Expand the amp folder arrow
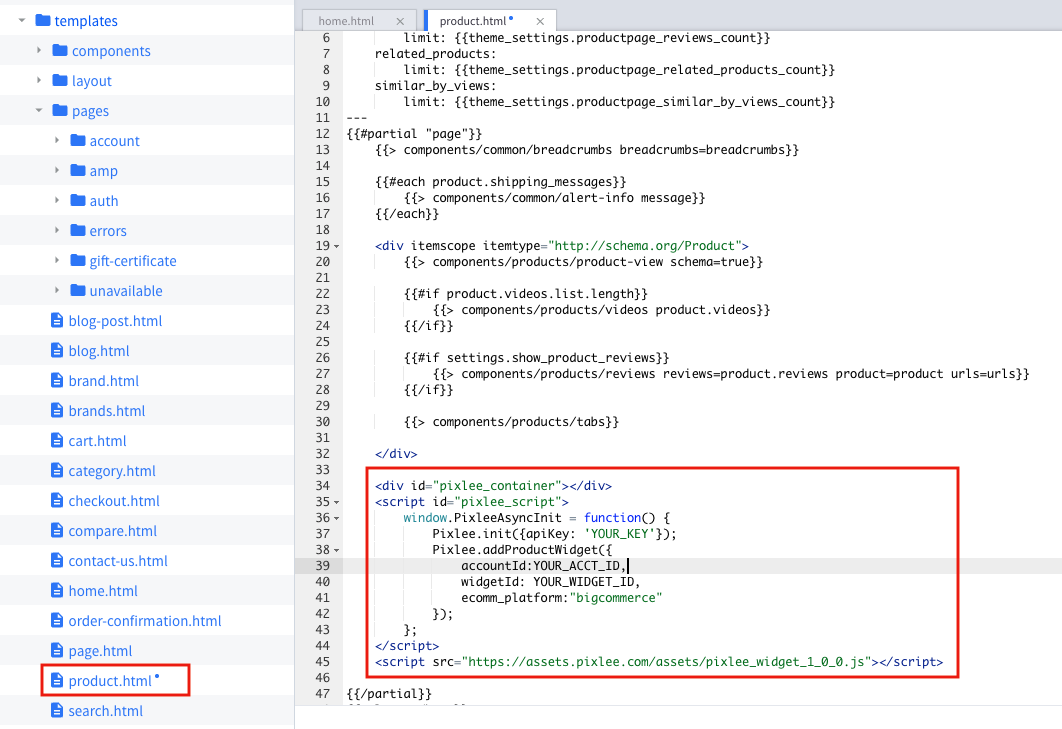 [x=57, y=170]
